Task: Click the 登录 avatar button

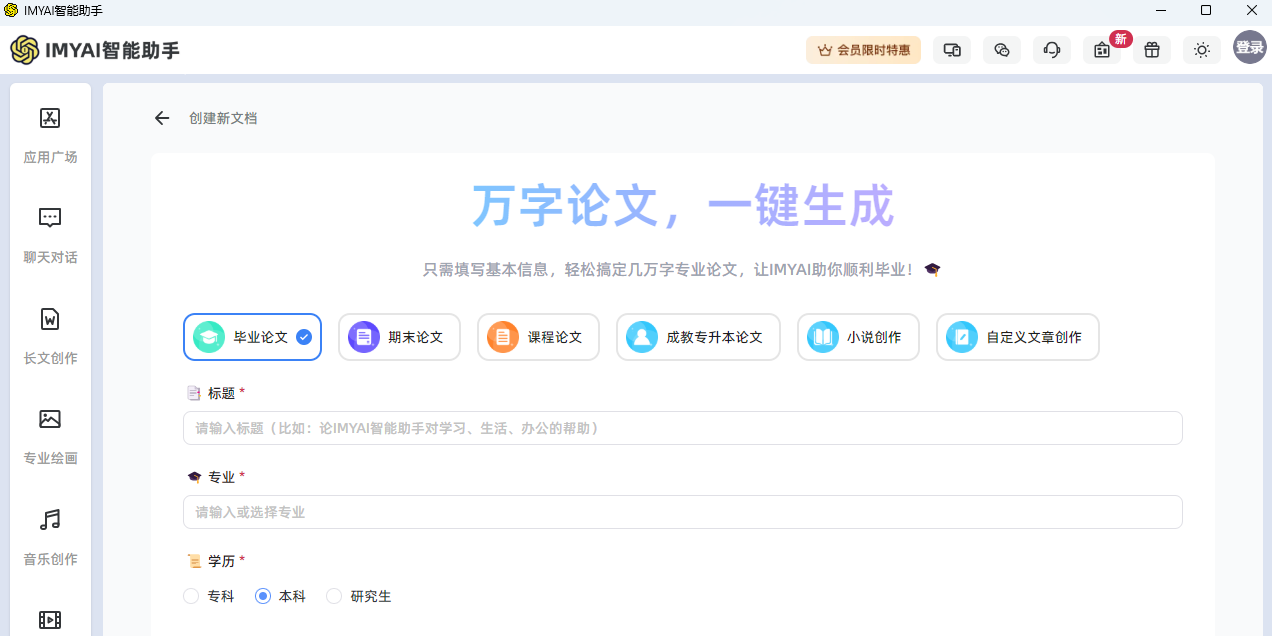Action: click(1250, 47)
